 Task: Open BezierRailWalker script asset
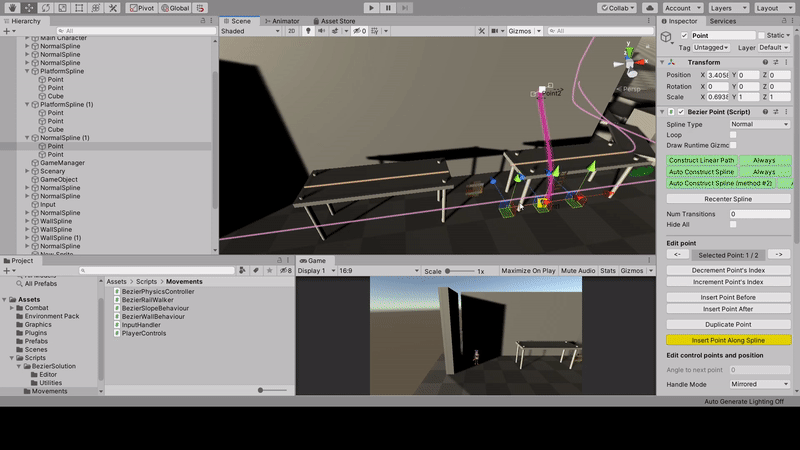147,299
